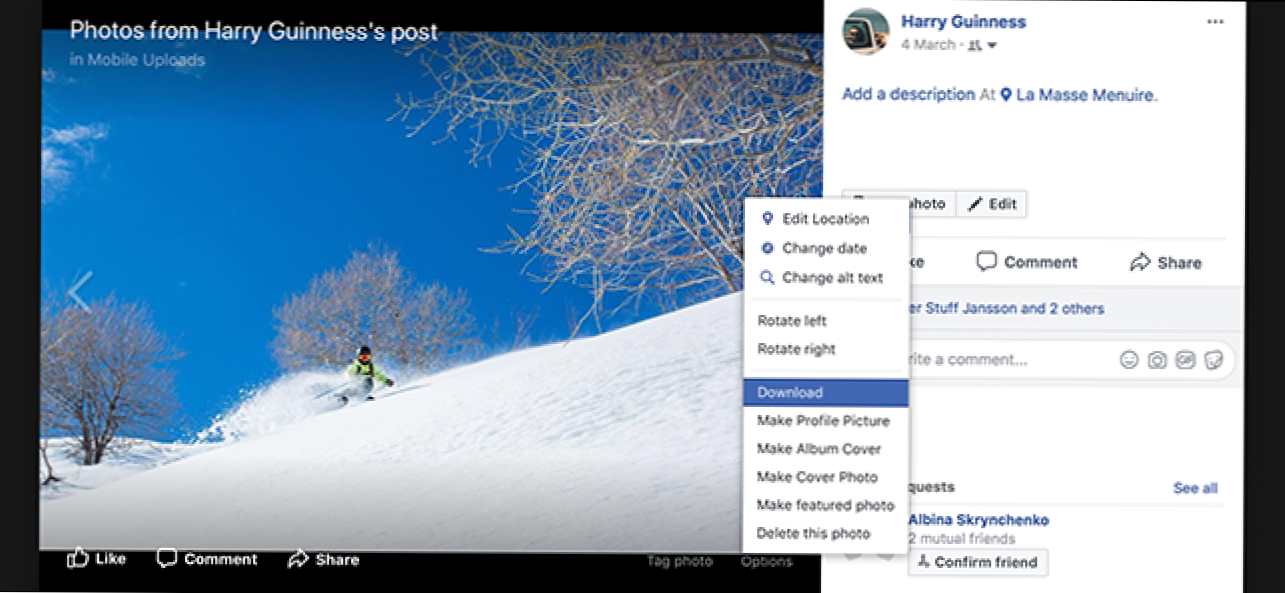The image size is (1285, 593).
Task: Insert a GIF in the comment
Action: 1185,360
